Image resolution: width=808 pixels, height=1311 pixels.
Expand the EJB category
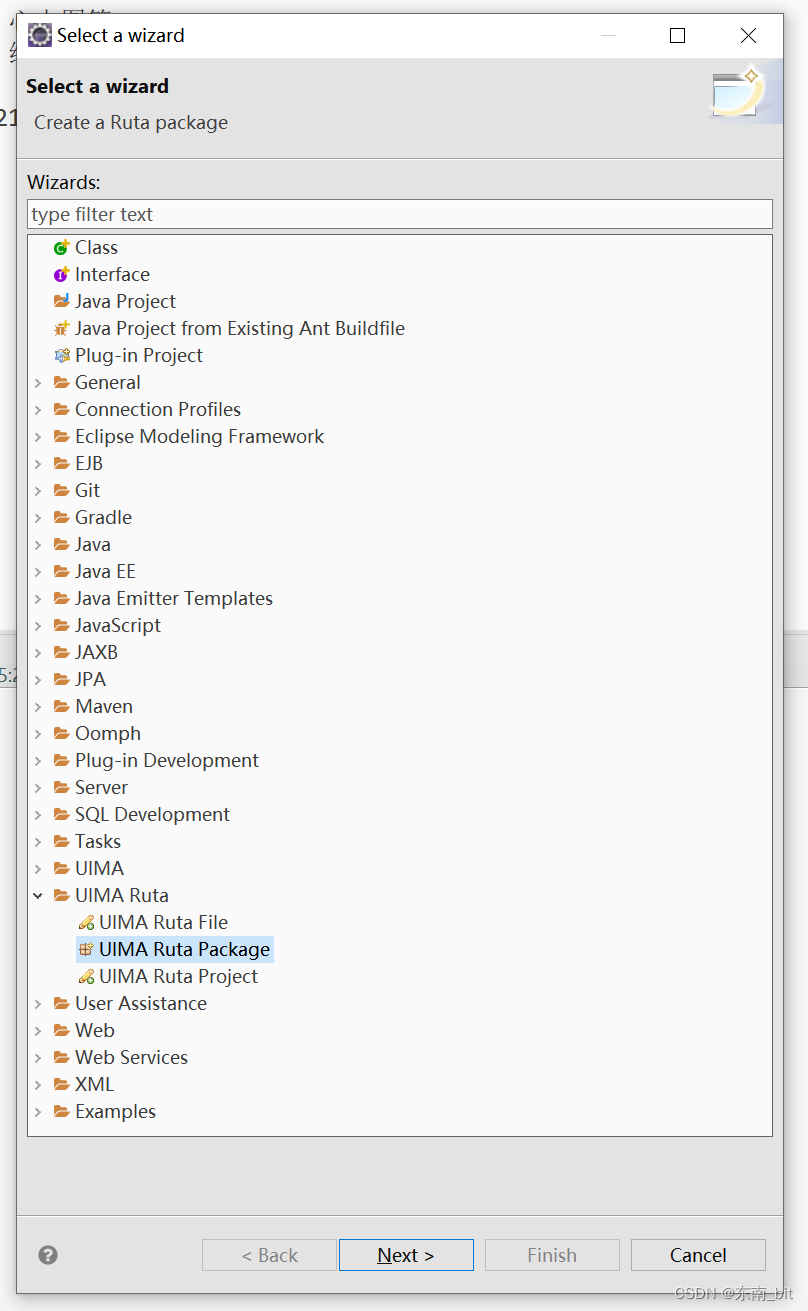(38, 463)
